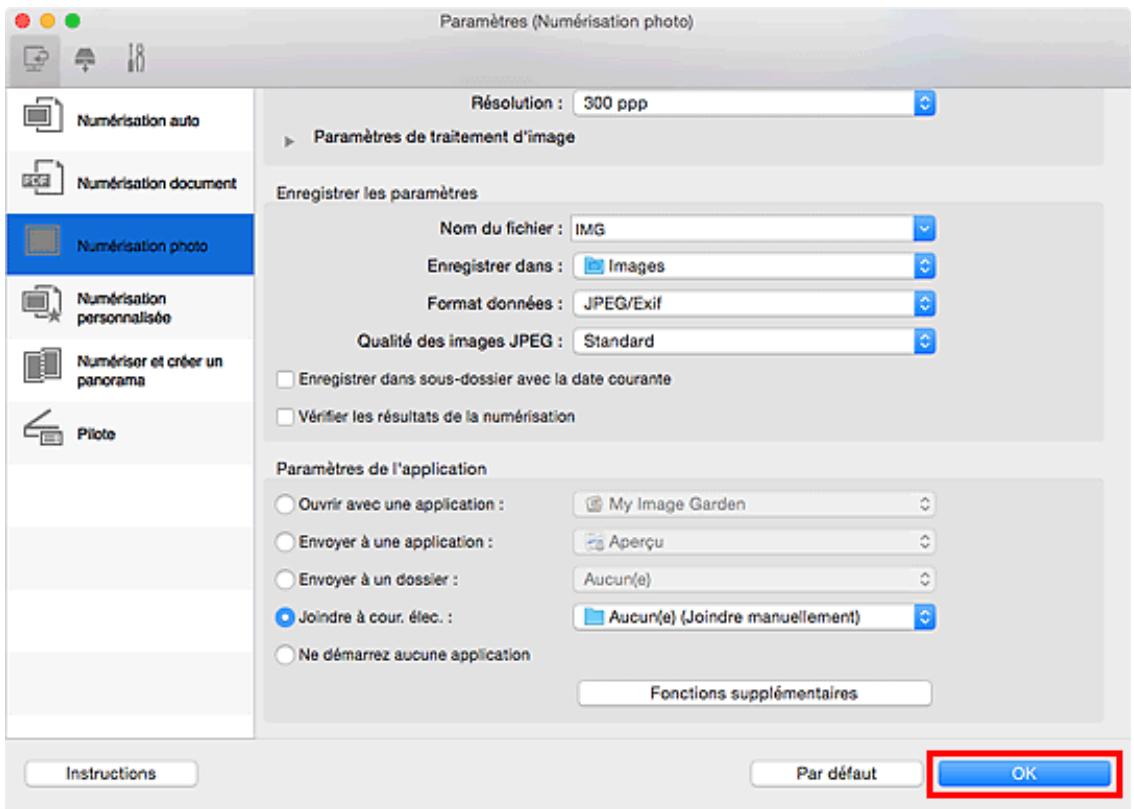Click the Instructions button

click(111, 774)
